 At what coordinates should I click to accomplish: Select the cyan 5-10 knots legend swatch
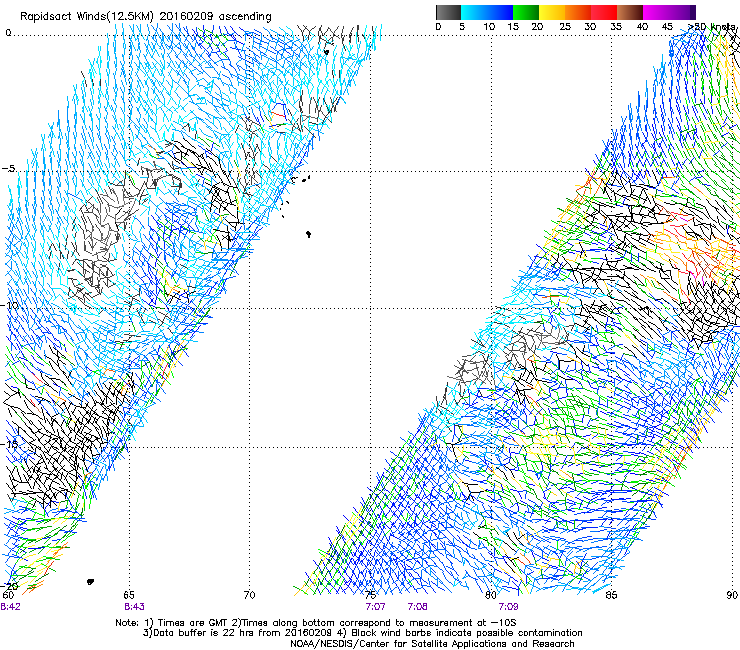tap(474, 12)
